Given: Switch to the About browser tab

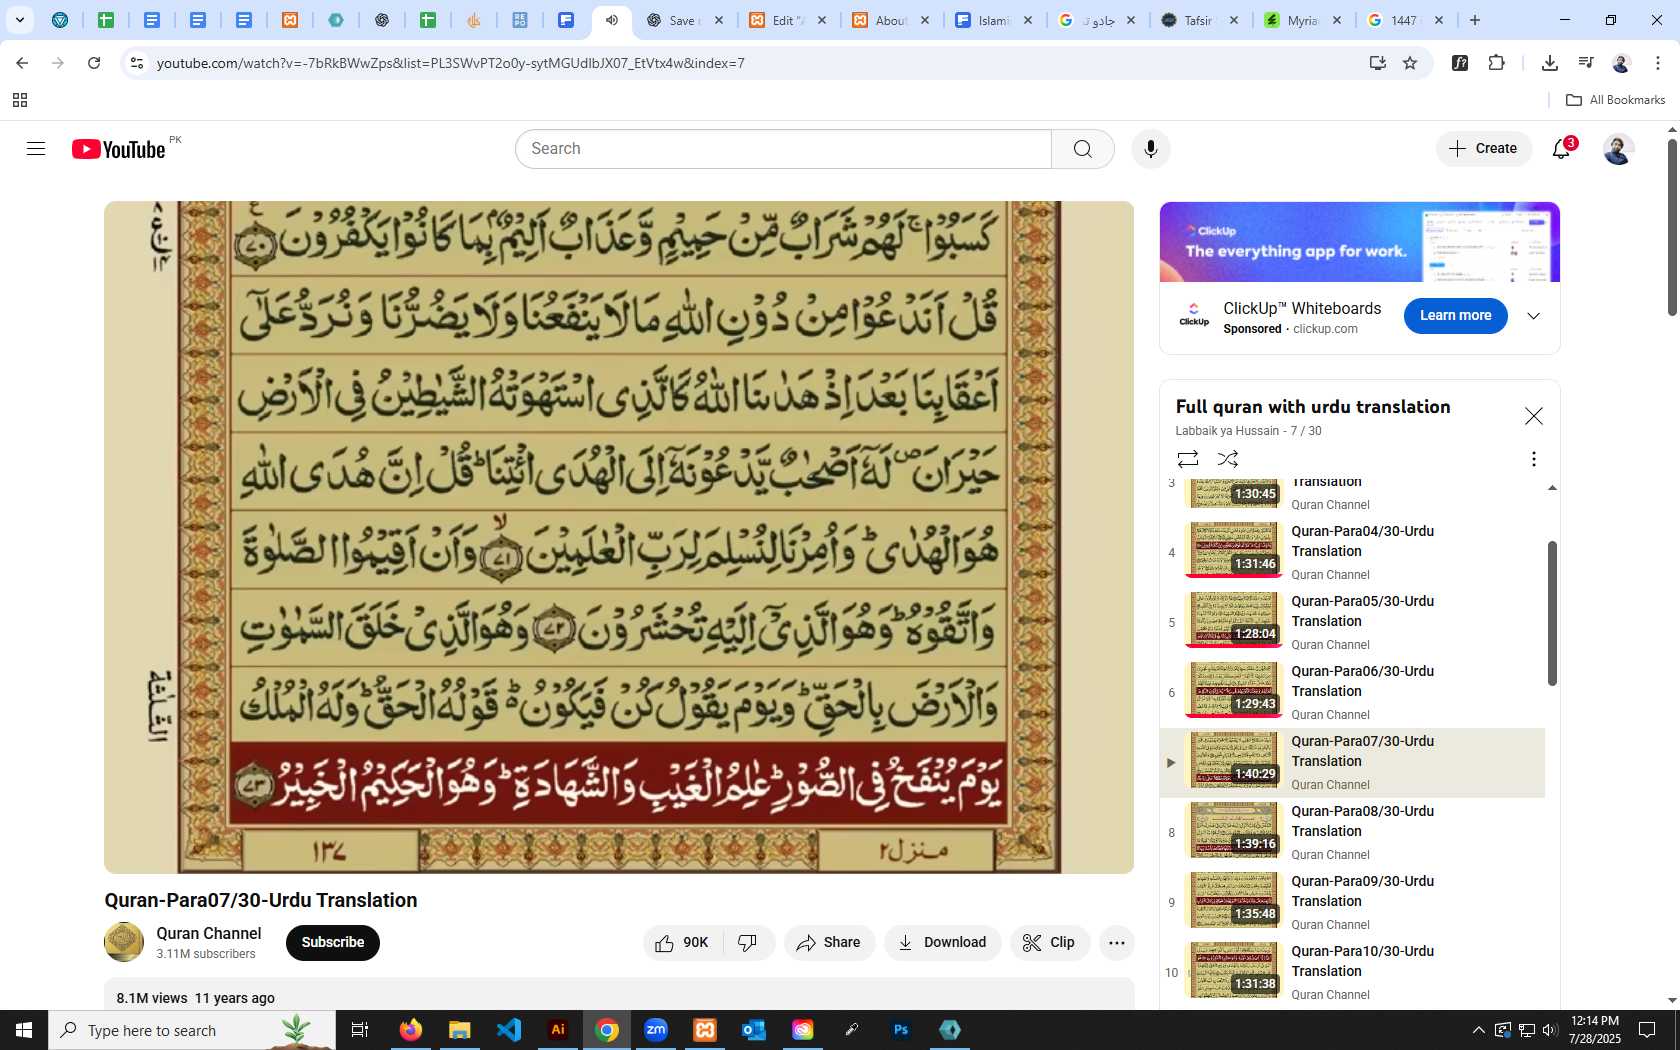Looking at the screenshot, I should [x=890, y=20].
